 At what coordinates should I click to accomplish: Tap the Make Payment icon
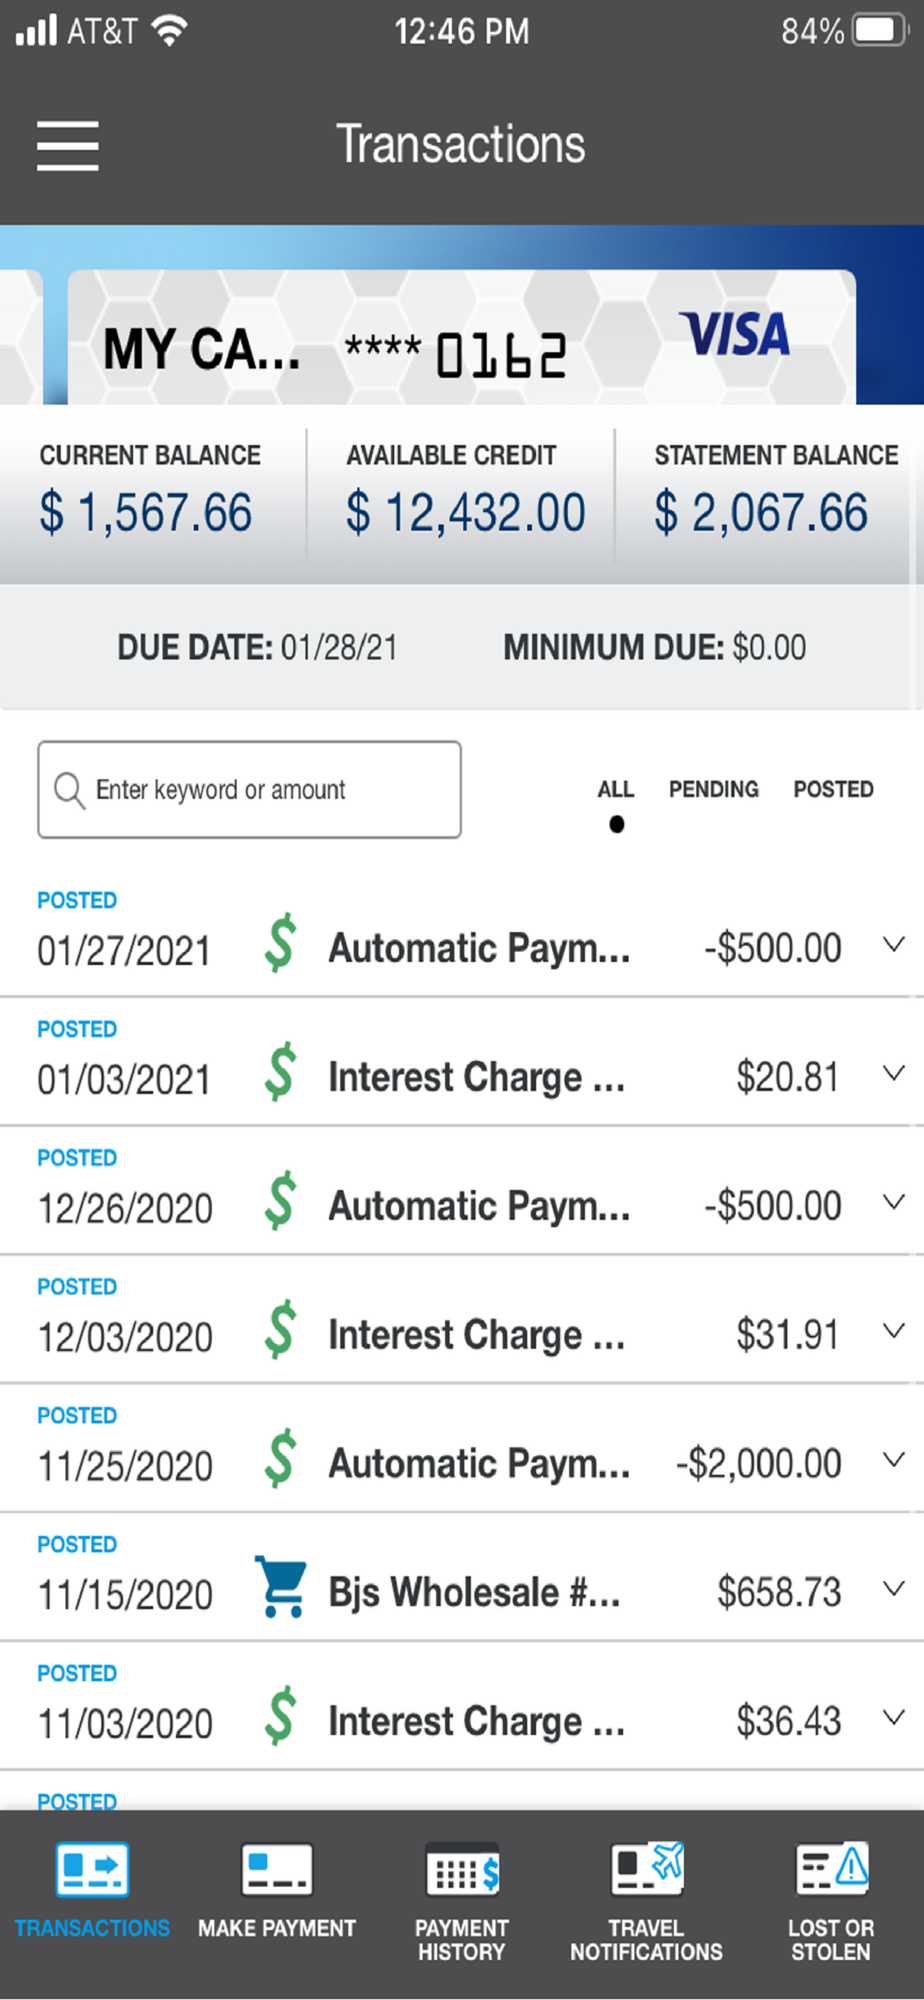(277, 1869)
